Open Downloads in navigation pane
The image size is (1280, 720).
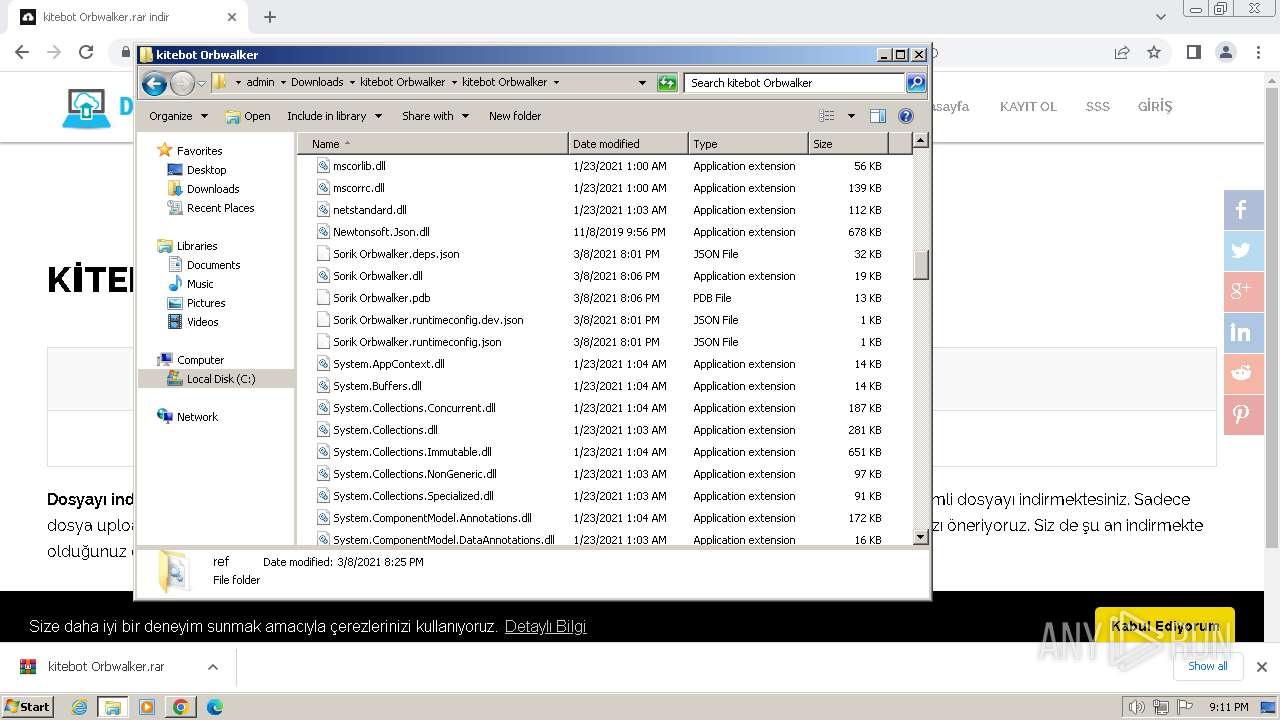coord(213,189)
